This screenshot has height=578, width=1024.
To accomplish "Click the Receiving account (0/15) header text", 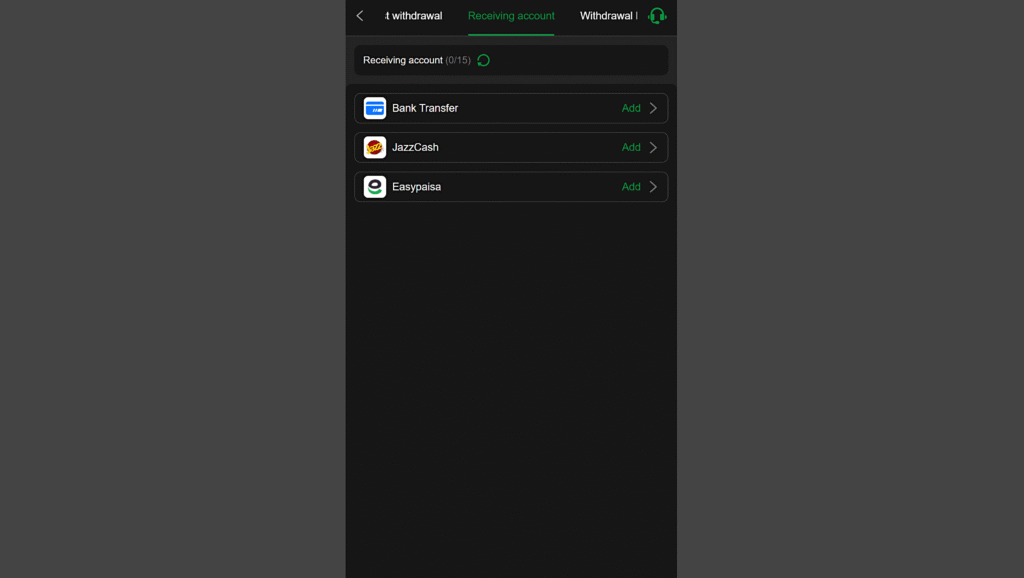I will pos(417,60).
